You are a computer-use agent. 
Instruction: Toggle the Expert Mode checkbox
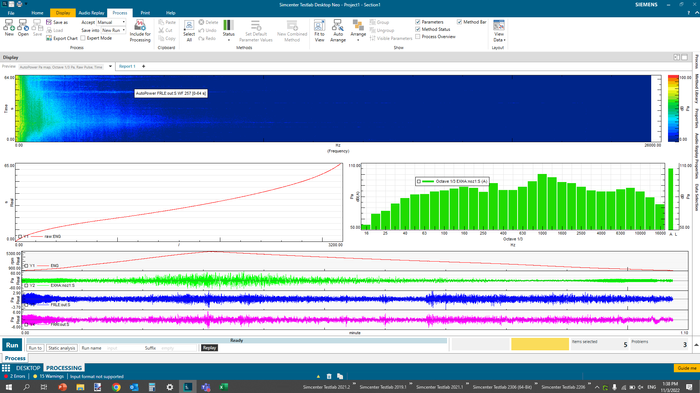pos(83,38)
